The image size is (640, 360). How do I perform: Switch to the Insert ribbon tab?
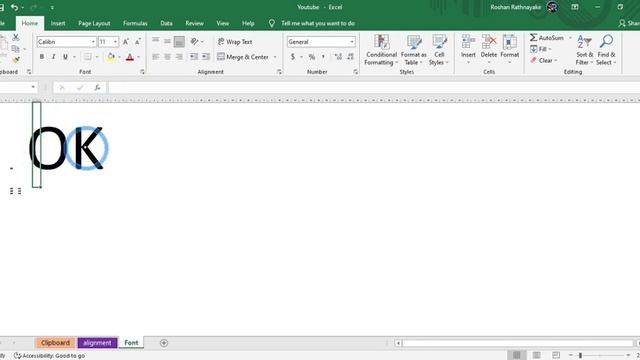coord(58,23)
